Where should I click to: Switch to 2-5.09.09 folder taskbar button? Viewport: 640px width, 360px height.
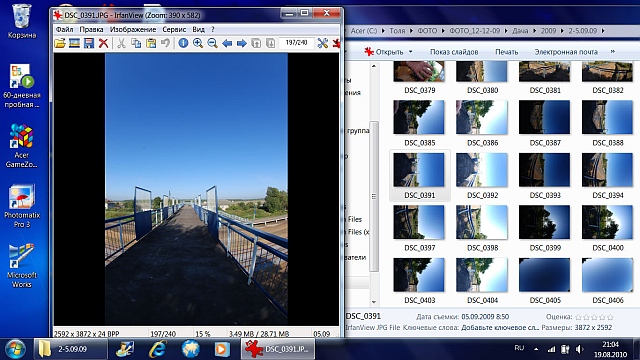(71, 349)
